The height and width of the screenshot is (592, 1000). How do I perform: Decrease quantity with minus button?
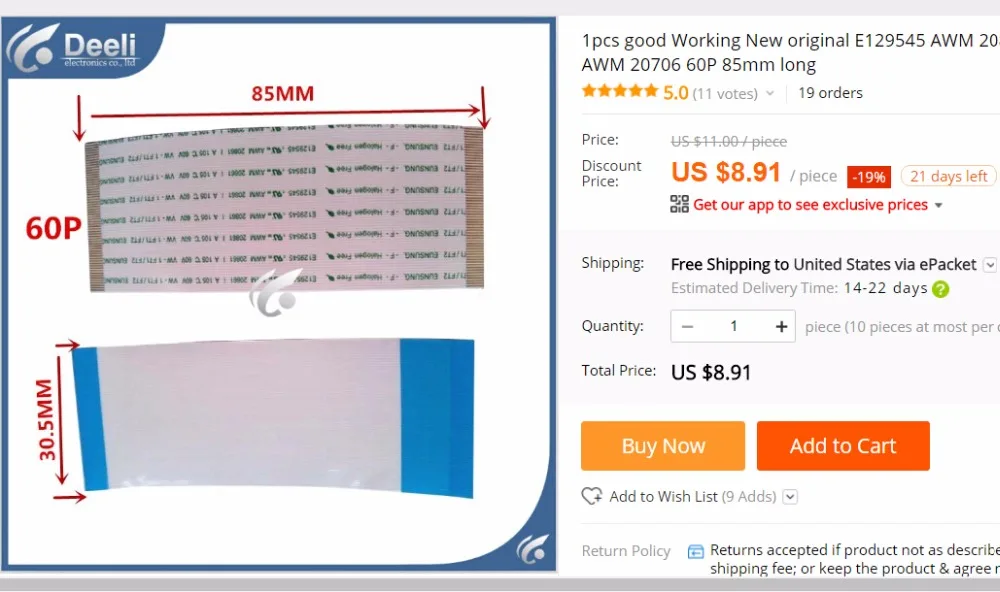tap(687, 327)
